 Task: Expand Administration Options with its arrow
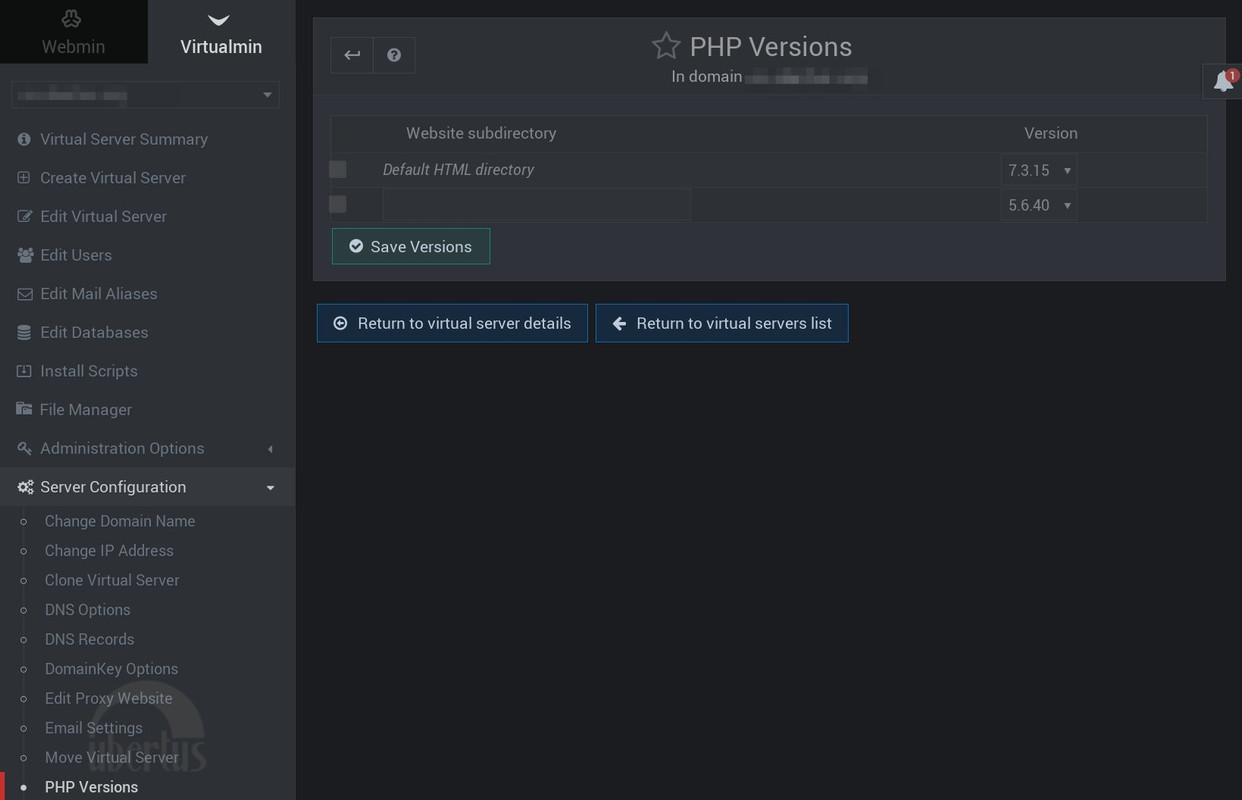[x=270, y=449]
